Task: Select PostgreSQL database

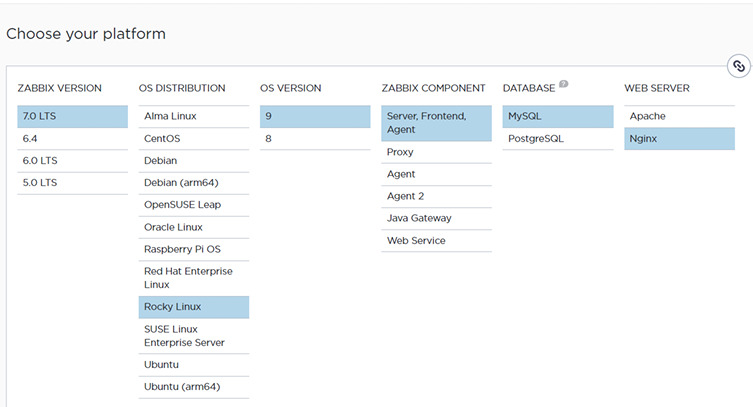Action: pyautogui.click(x=558, y=139)
